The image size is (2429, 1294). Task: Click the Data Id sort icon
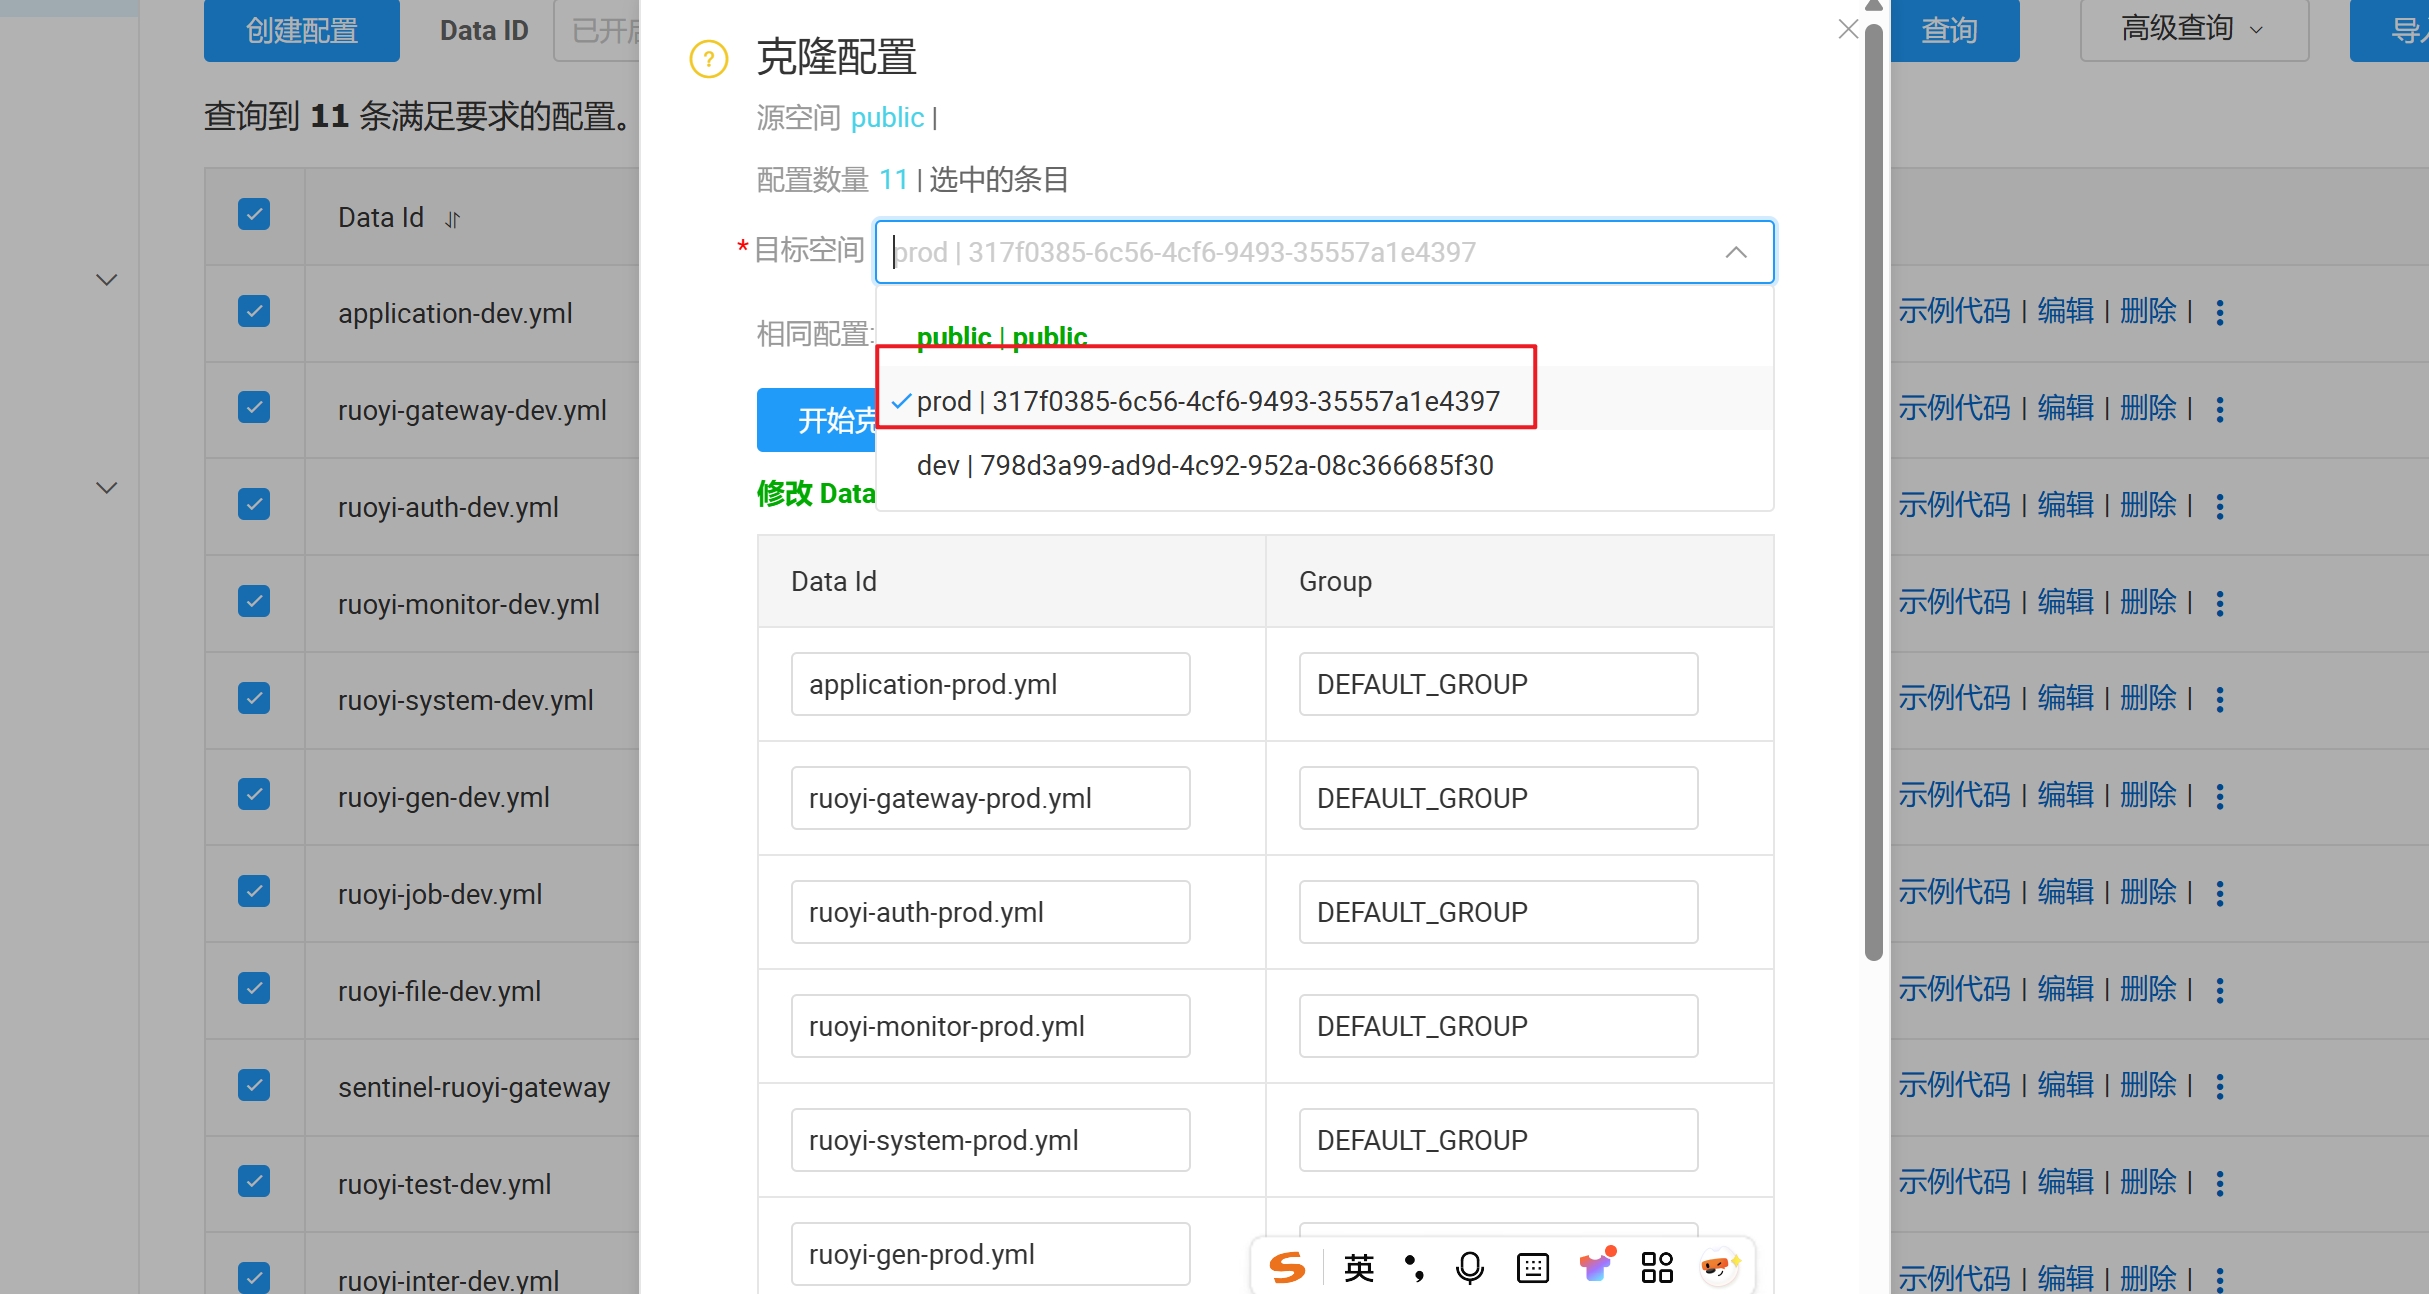tap(452, 219)
